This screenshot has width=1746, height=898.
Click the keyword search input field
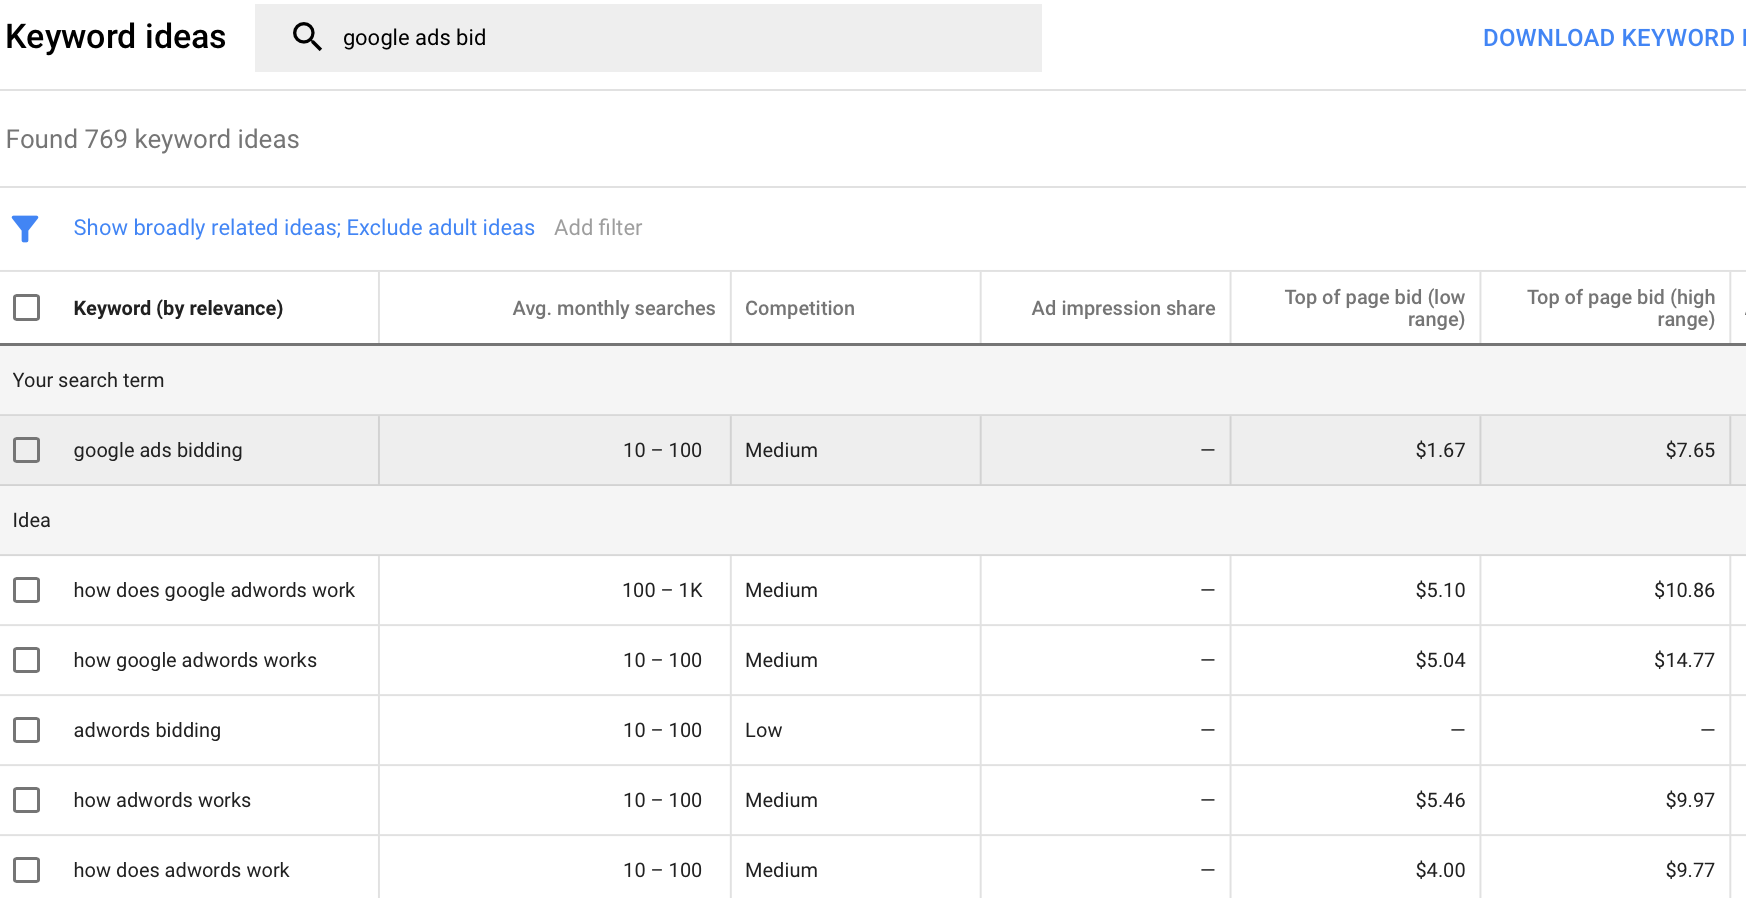648,38
